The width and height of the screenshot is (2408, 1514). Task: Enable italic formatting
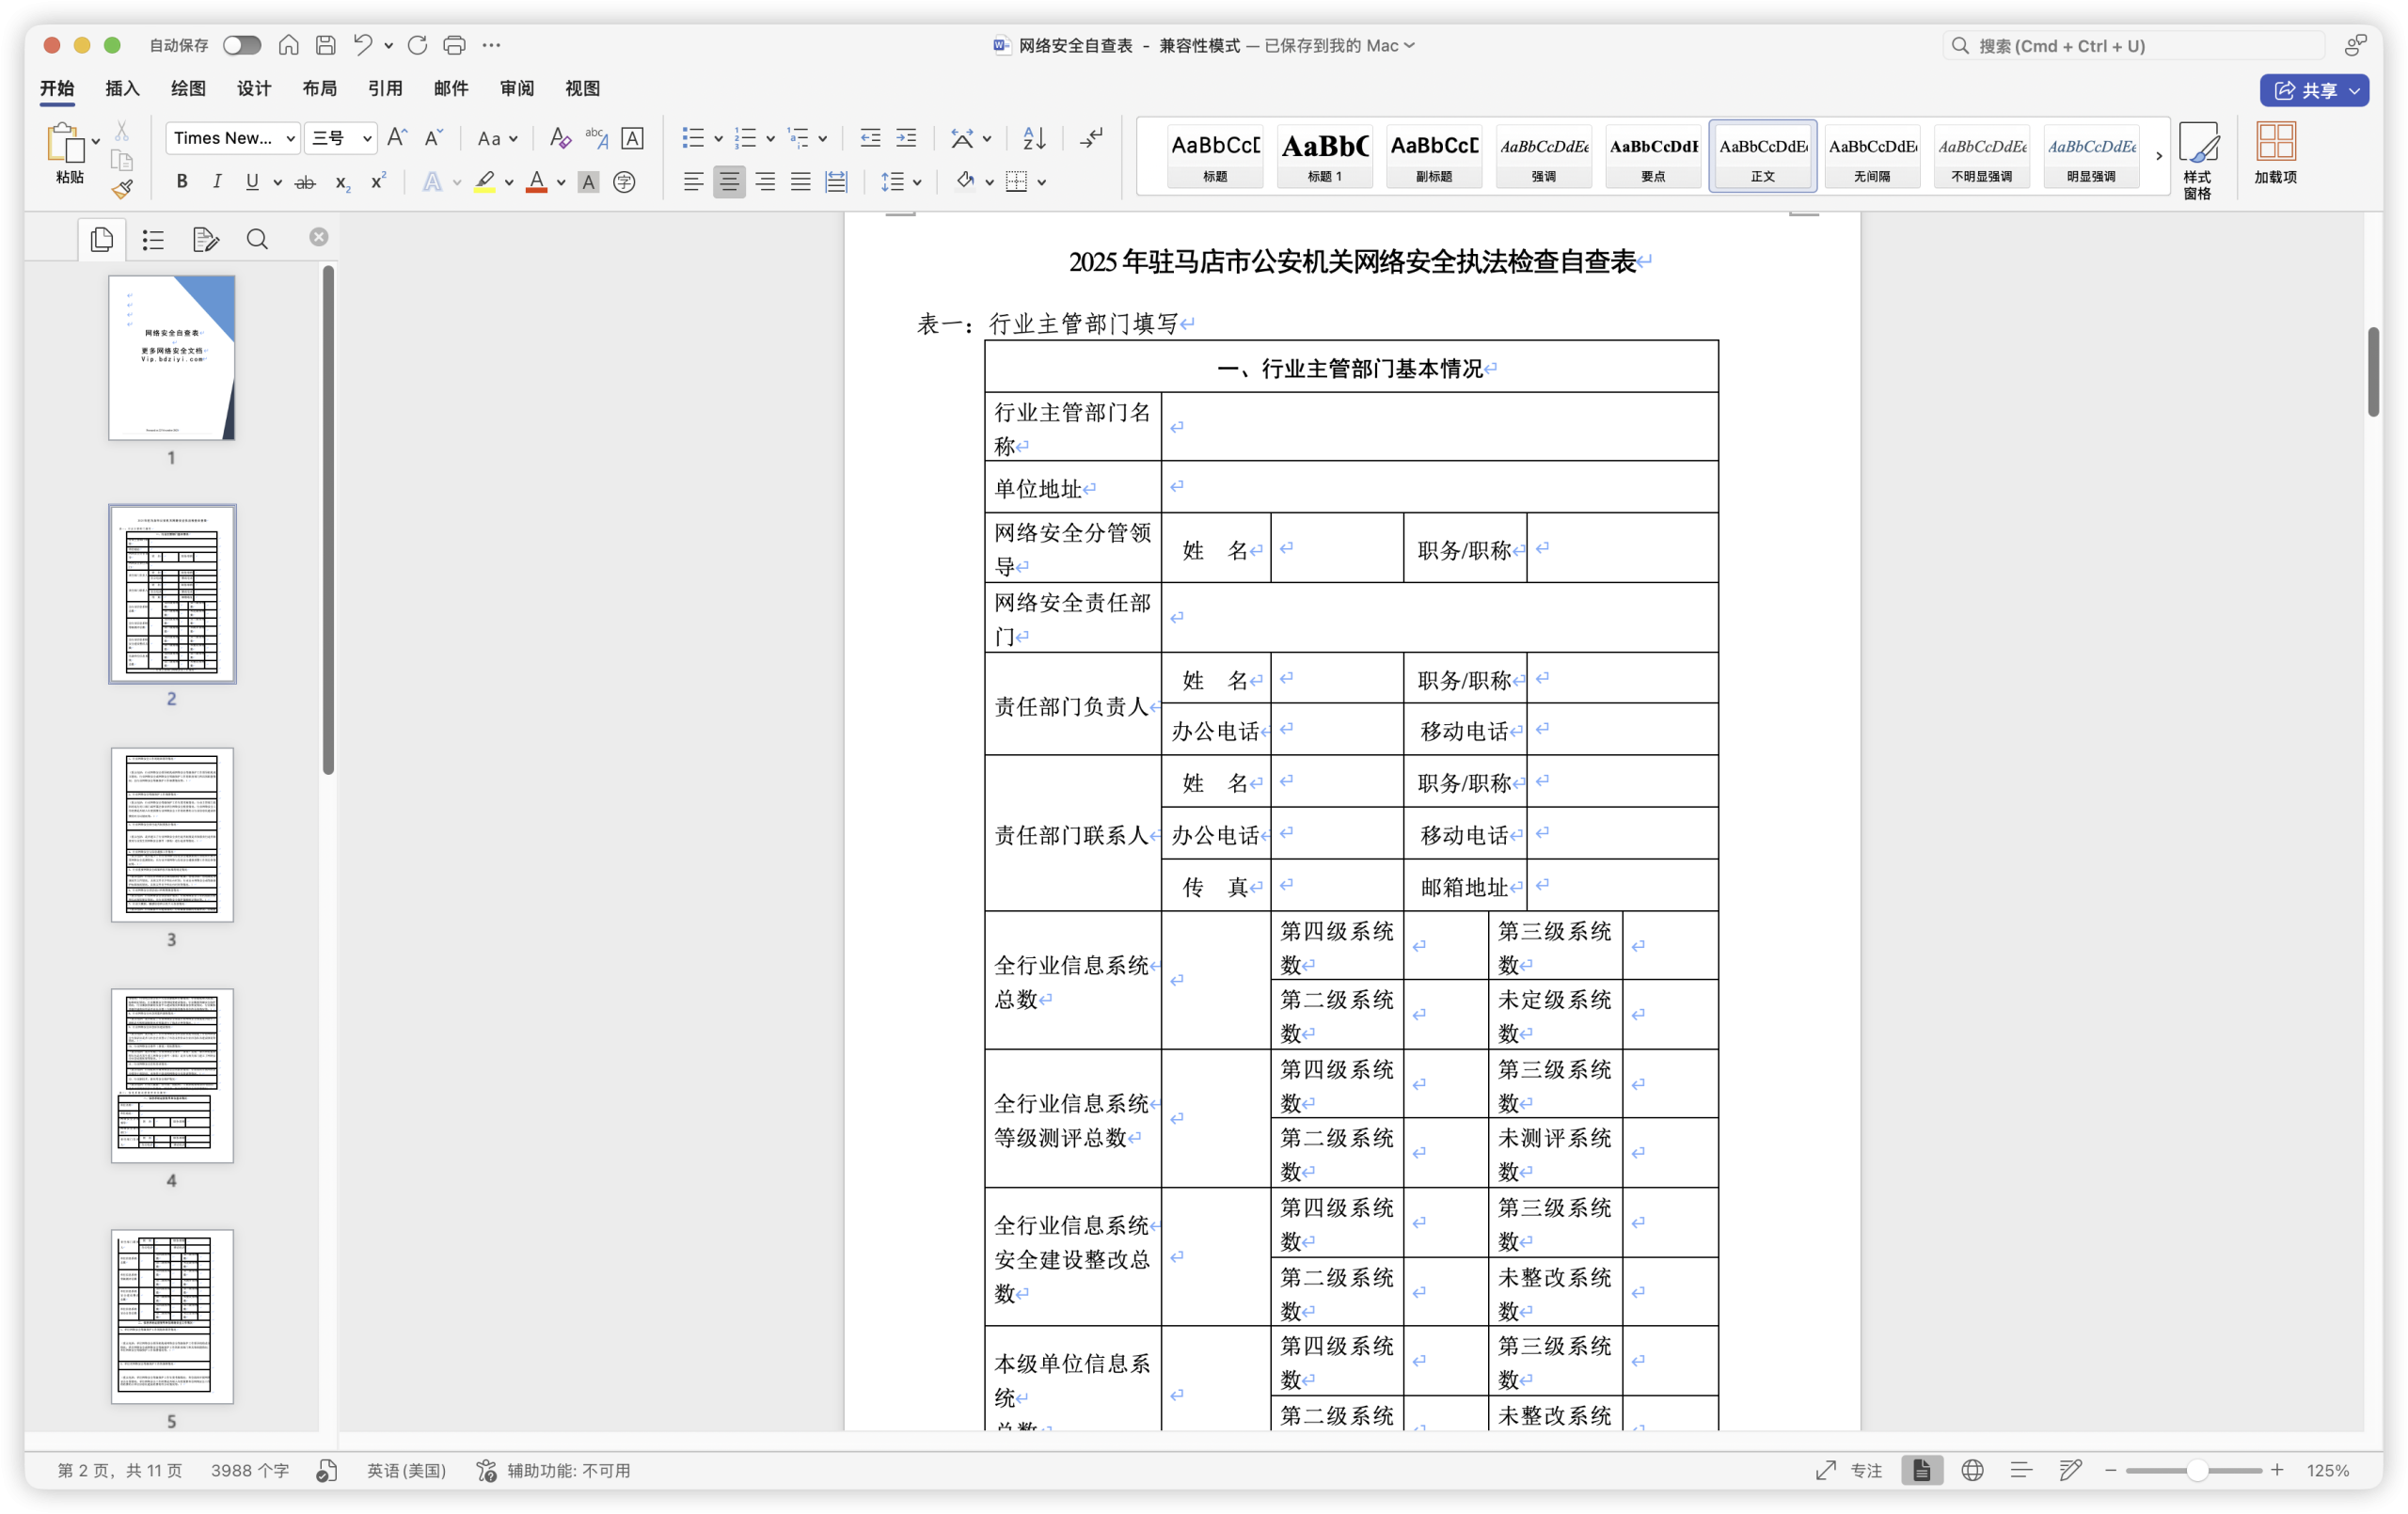216,181
